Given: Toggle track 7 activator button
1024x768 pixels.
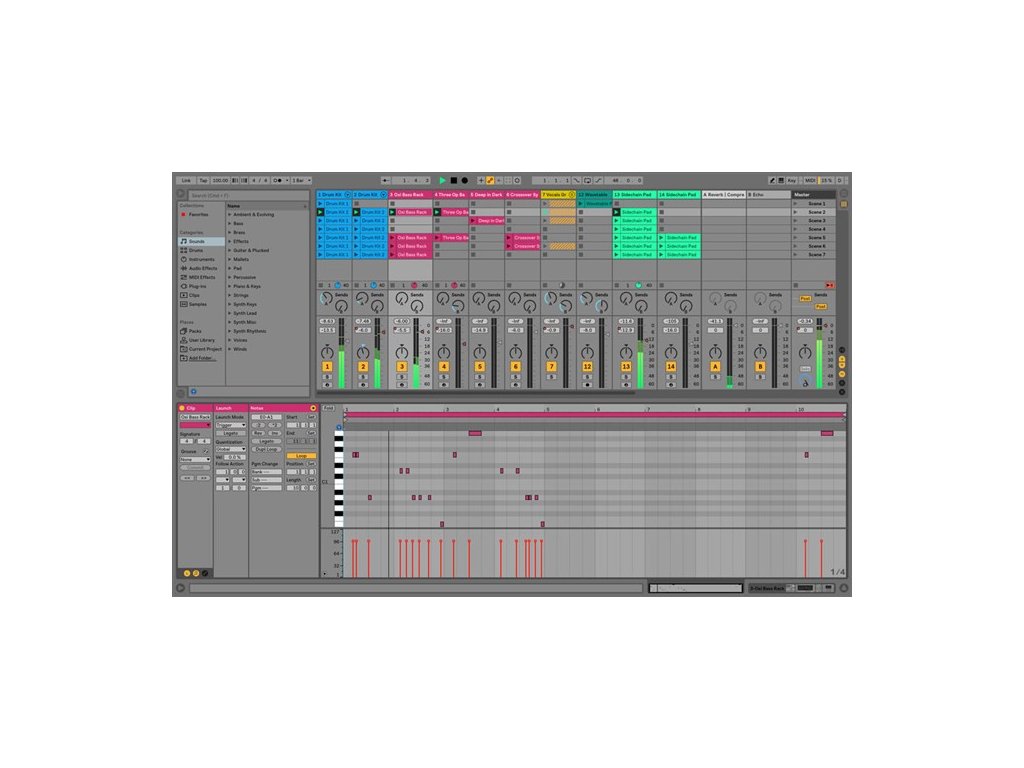Looking at the screenshot, I should (x=551, y=367).
